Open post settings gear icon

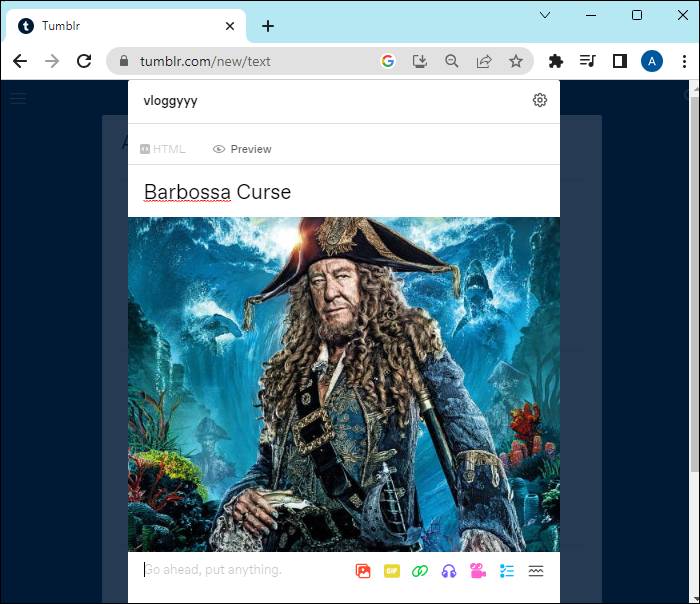(x=540, y=100)
